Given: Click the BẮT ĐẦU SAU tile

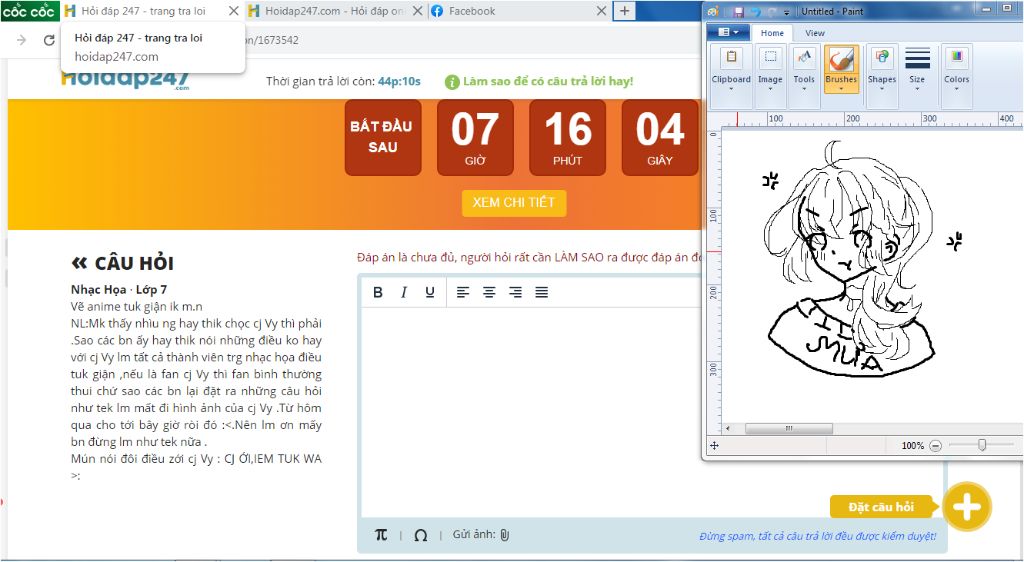Looking at the screenshot, I should tap(383, 138).
